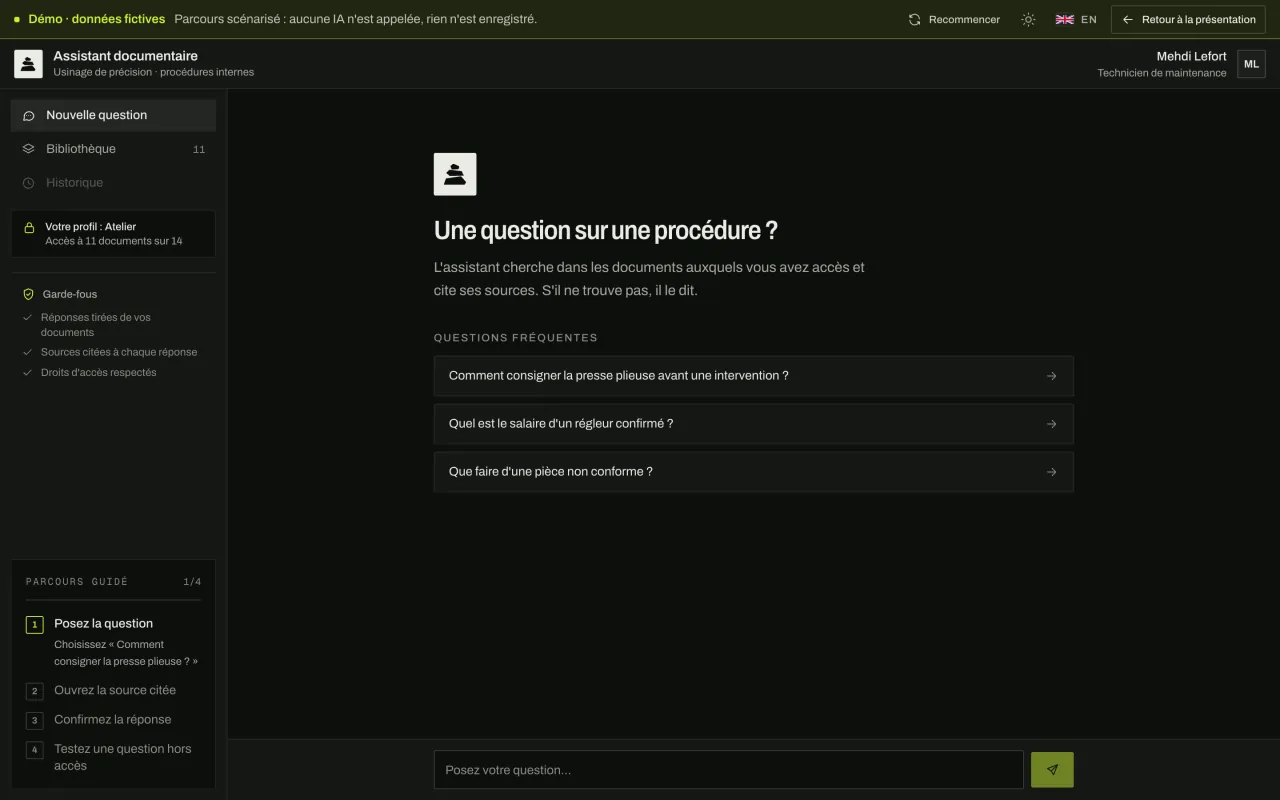Click the Nouvelle question chat bubble icon
Viewport: 1280px width, 800px height.
coord(29,116)
